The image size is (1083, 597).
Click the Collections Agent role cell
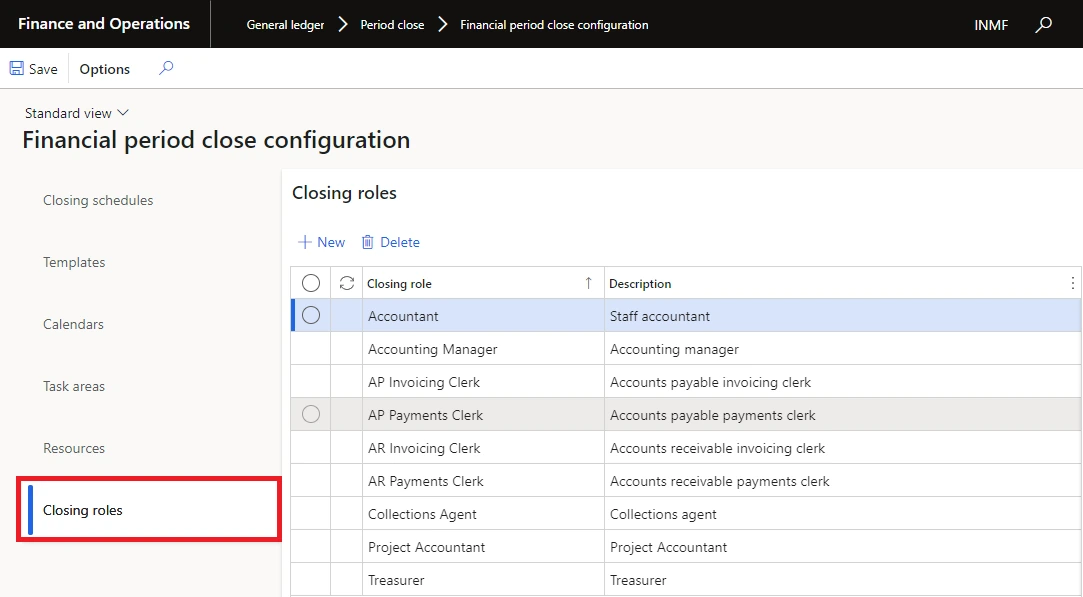click(483, 514)
